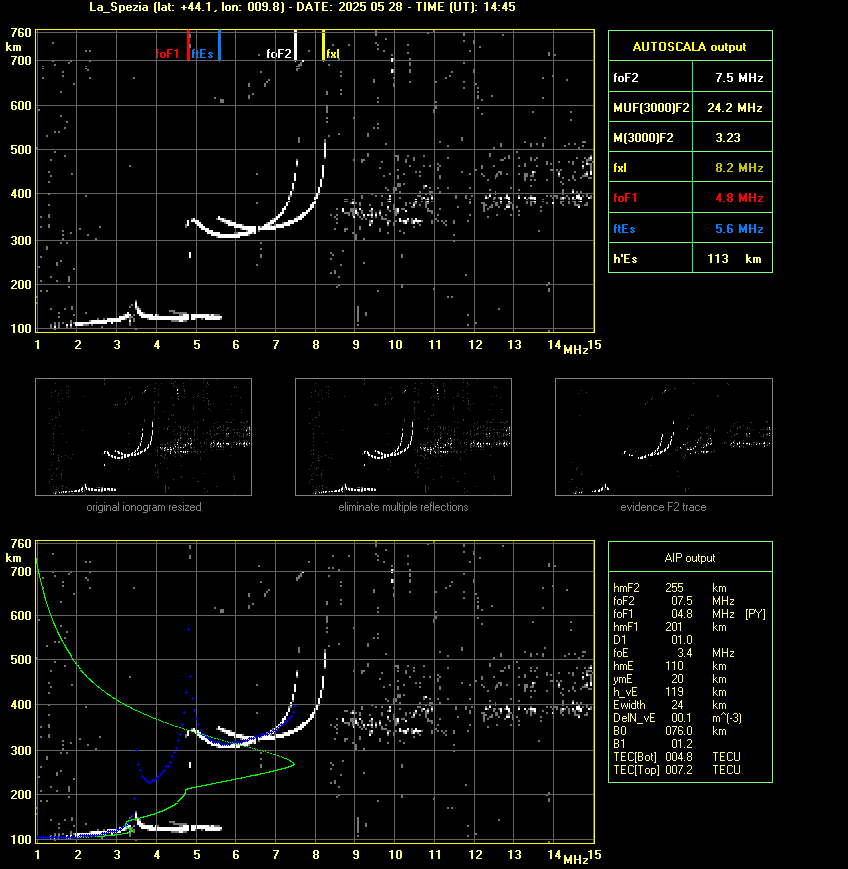Click the '113 km' value cell
The image size is (848, 869).
tap(733, 259)
